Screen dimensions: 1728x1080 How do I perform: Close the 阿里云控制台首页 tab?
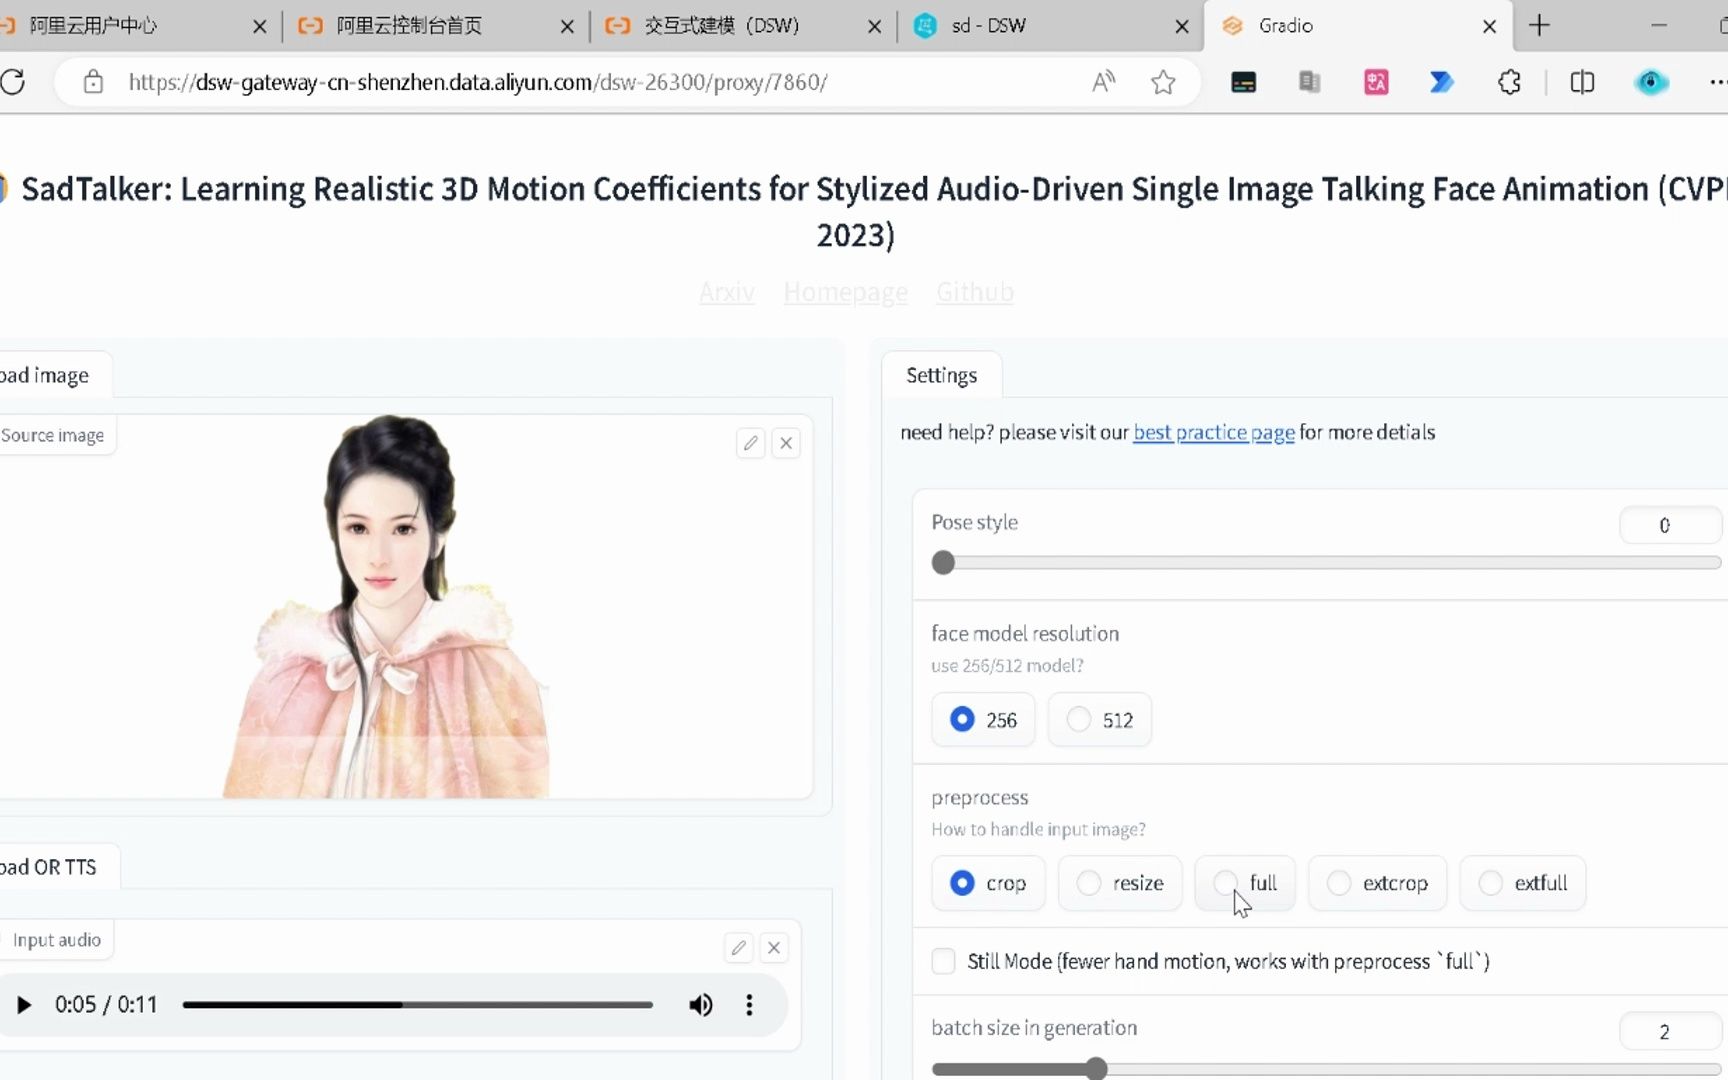tap(567, 26)
